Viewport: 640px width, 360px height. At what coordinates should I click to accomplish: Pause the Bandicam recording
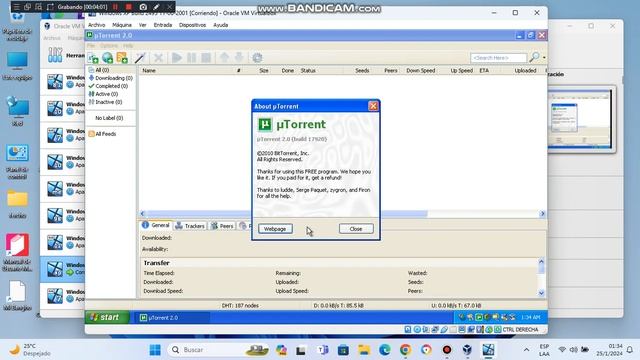(x=116, y=7)
